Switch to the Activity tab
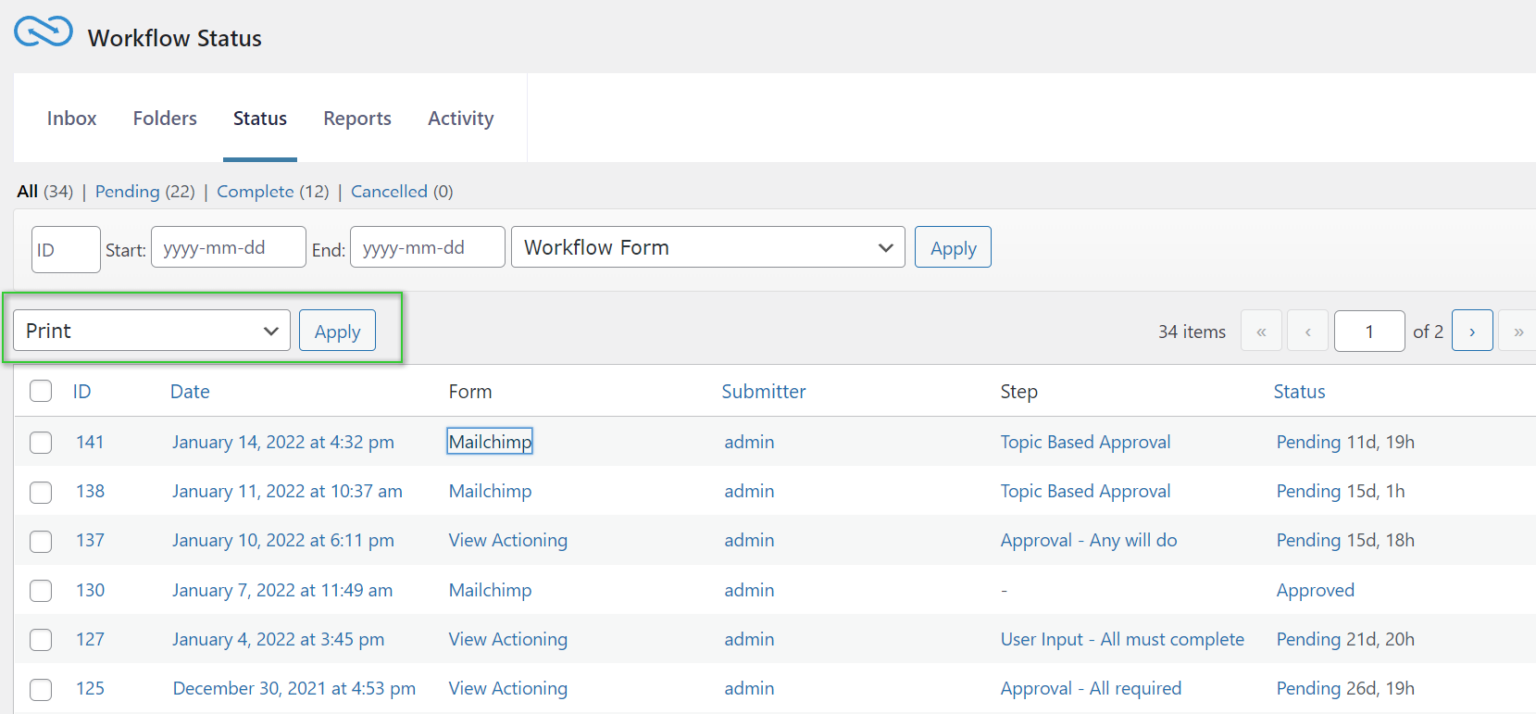This screenshot has width=1536, height=714. click(x=460, y=117)
